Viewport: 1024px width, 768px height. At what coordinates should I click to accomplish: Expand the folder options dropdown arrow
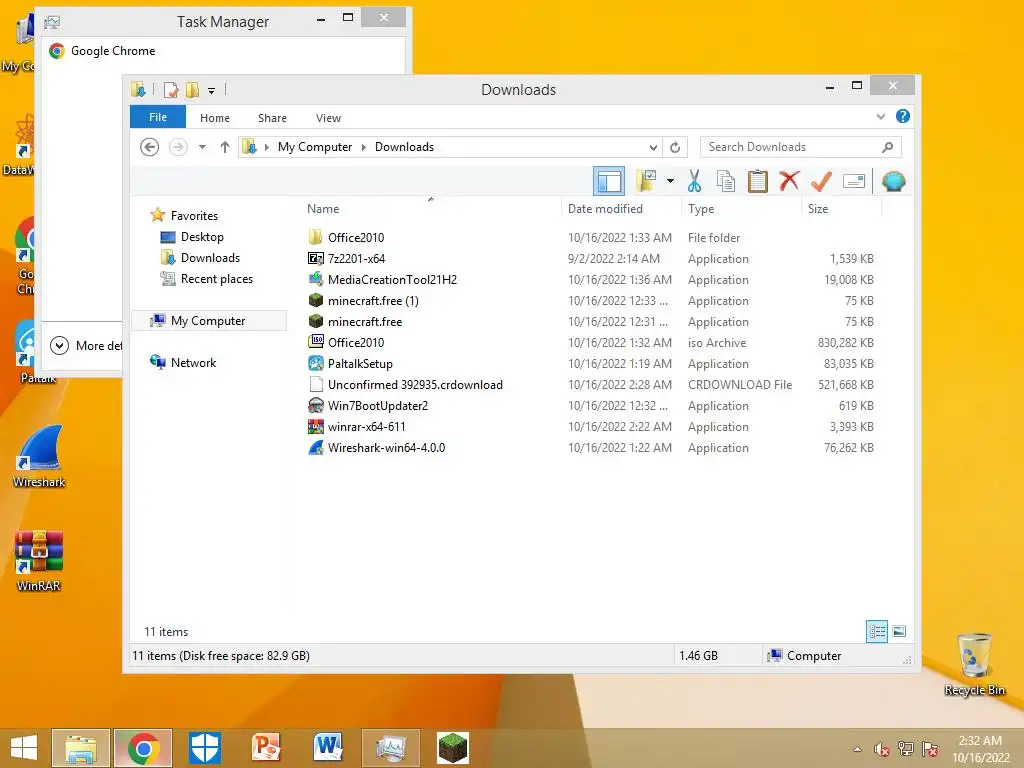(x=670, y=181)
